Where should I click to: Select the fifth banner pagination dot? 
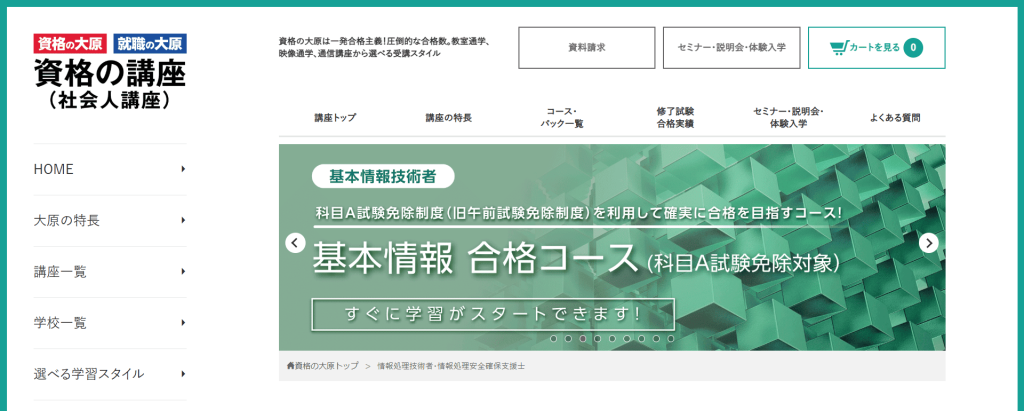(612, 338)
